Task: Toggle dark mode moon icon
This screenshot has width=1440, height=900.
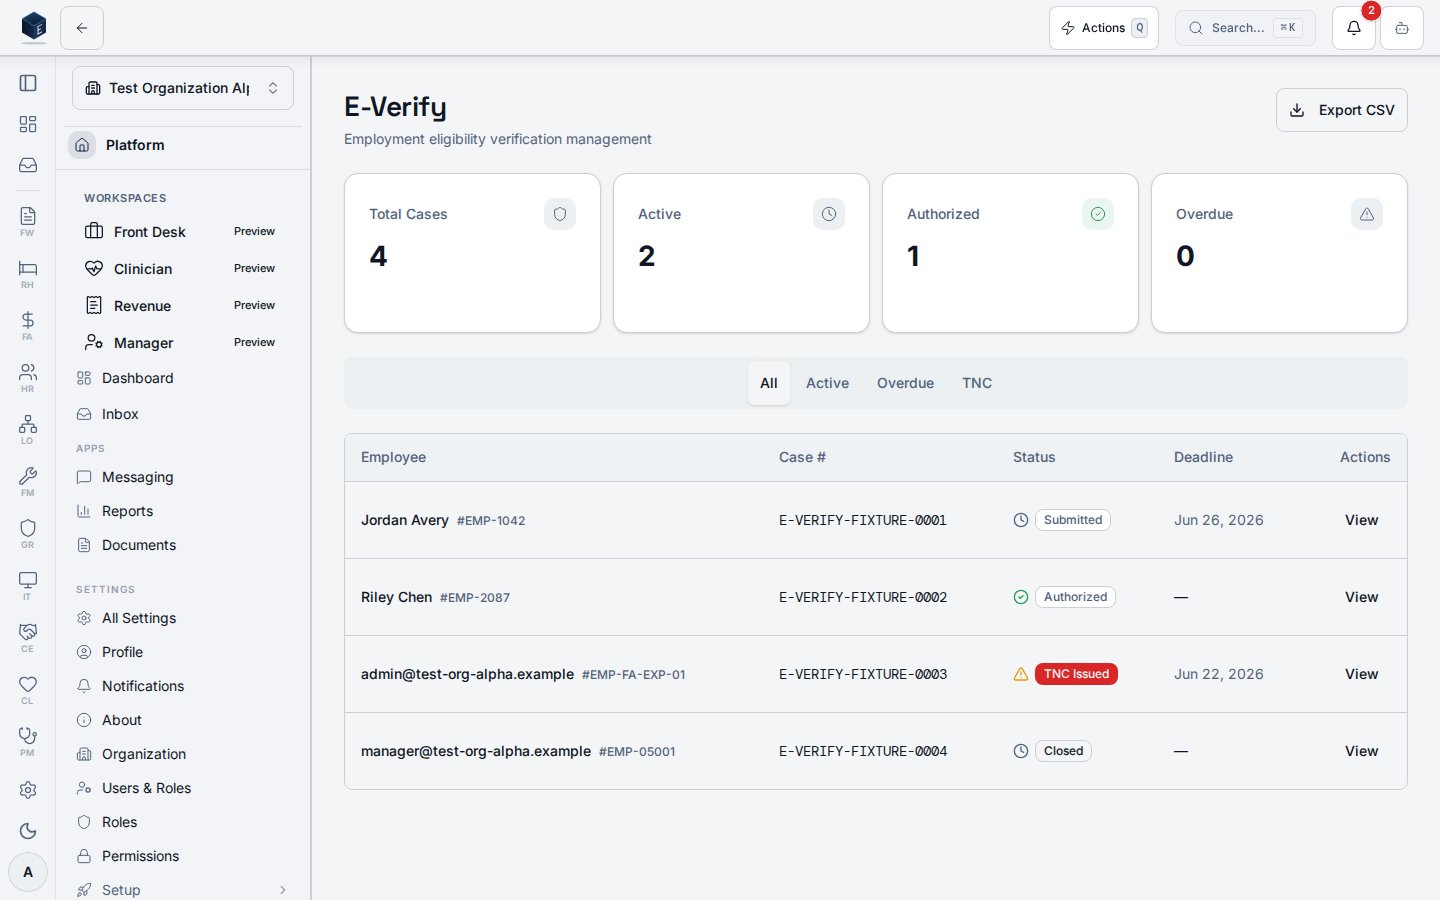Action: coord(28,831)
